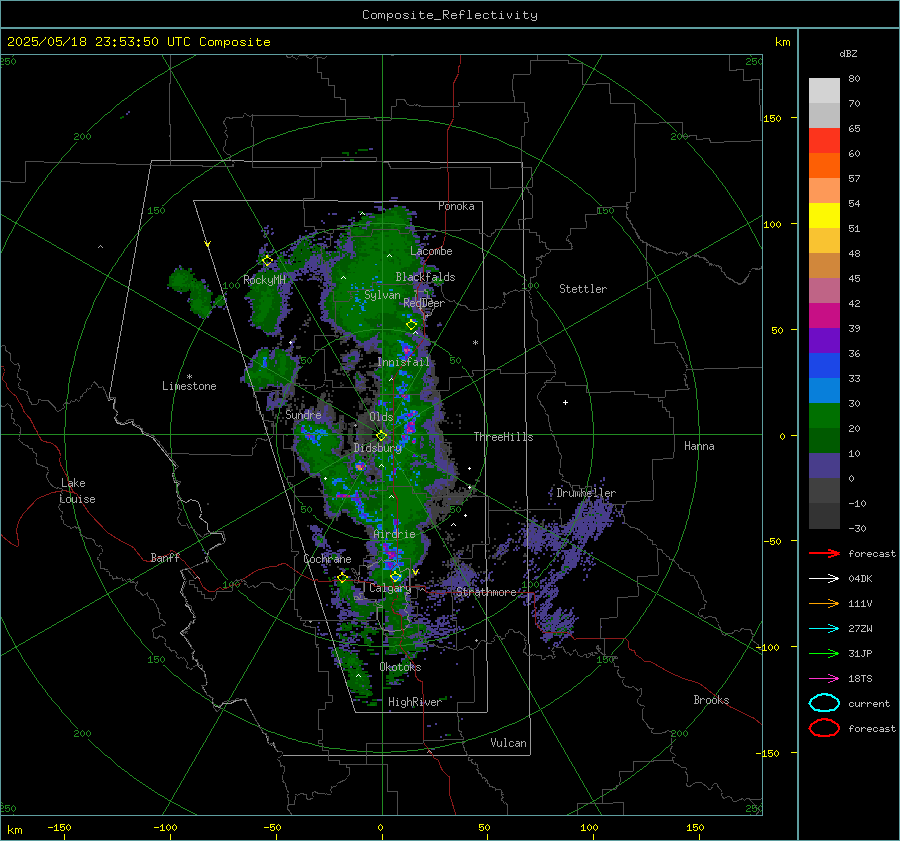The image size is (900, 841).
Task: Select the Stettler label
Action: [583, 289]
